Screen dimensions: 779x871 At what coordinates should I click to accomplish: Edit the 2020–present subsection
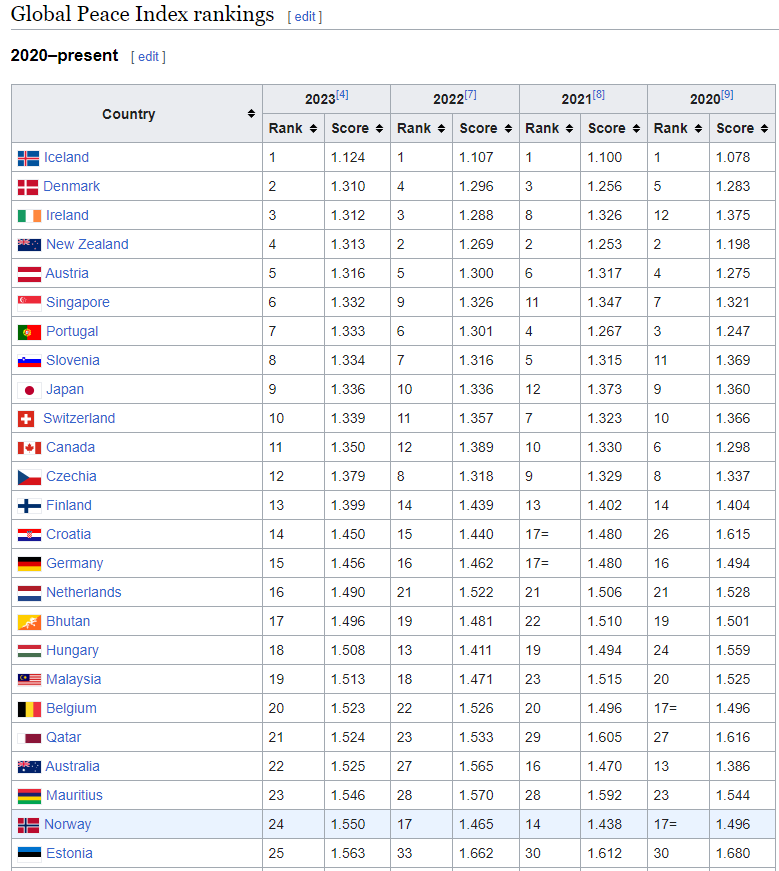pos(148,57)
